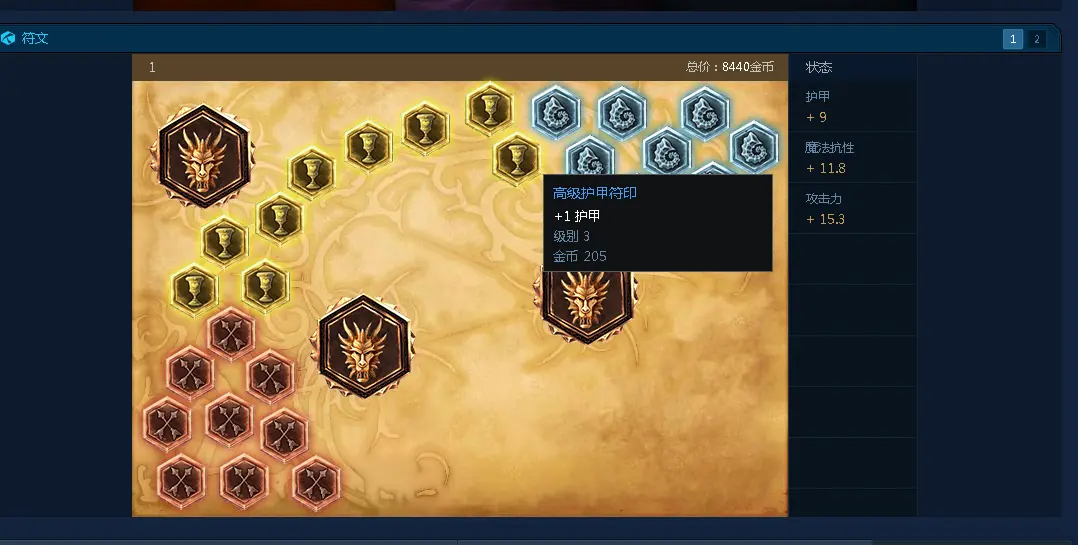Click the rightmost blue spiral glyph rune
The height and width of the screenshot is (545, 1078).
754,146
